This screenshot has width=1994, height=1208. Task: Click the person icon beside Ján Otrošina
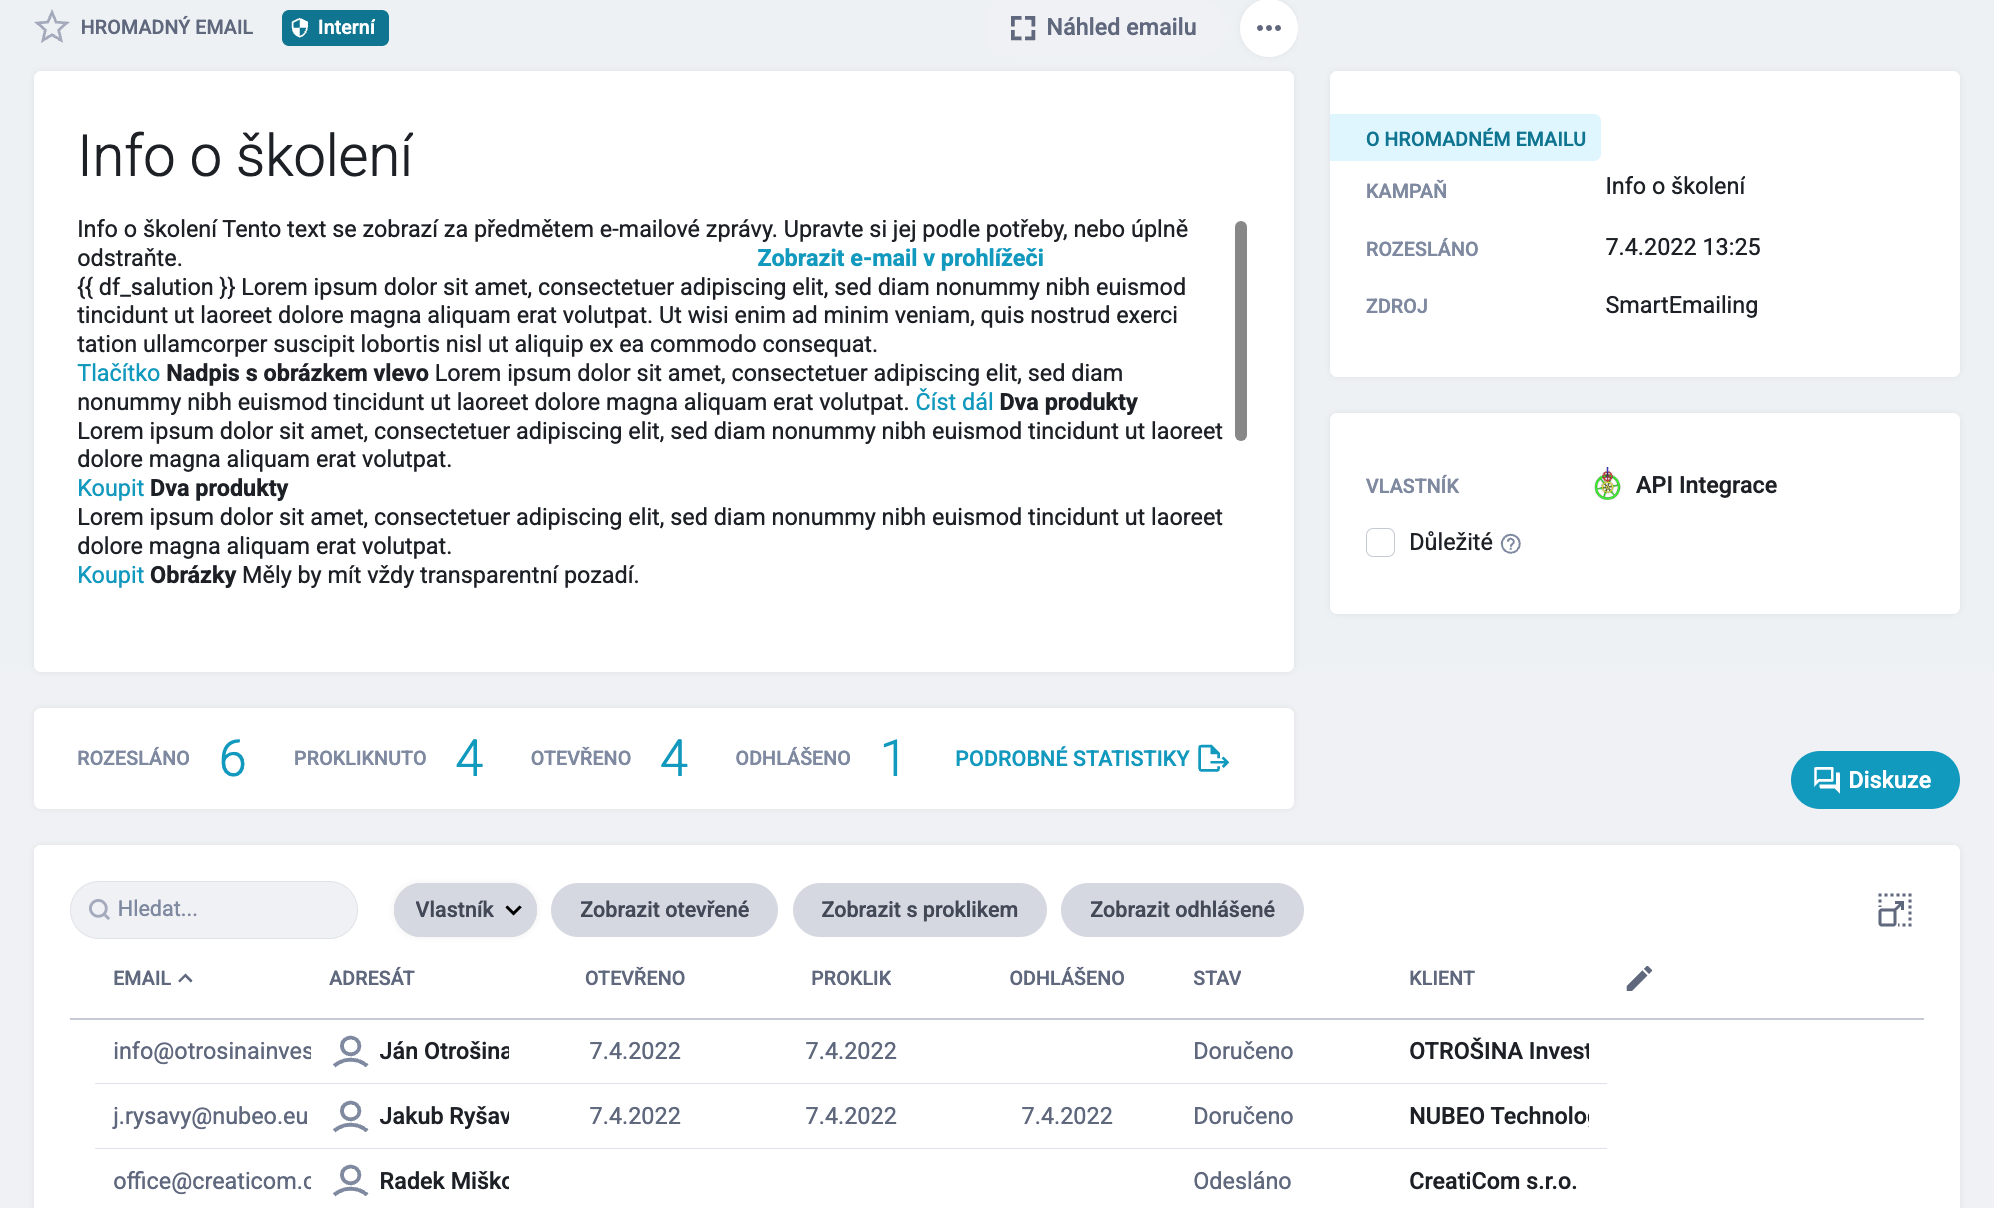[x=350, y=1051]
